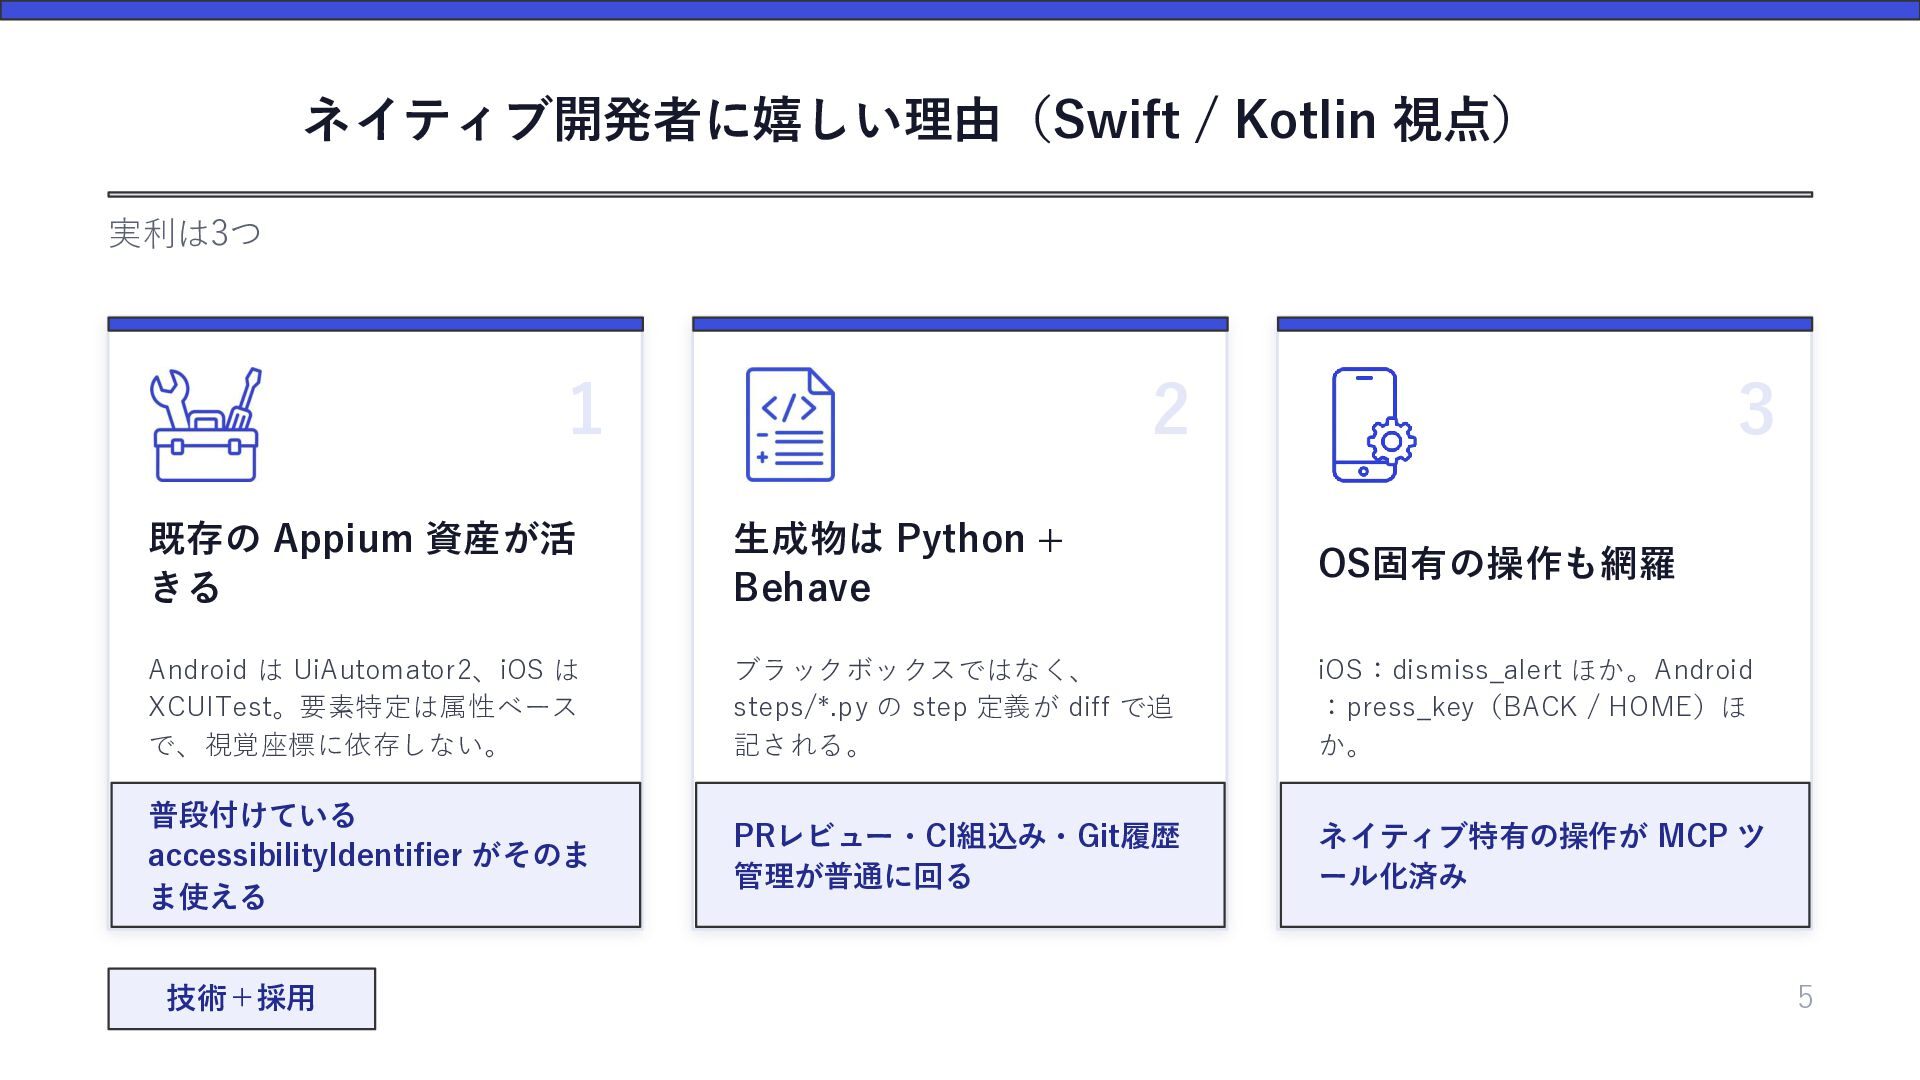Click the toolbox with wrench icon
This screenshot has height=1080, width=1920.
click(x=205, y=424)
